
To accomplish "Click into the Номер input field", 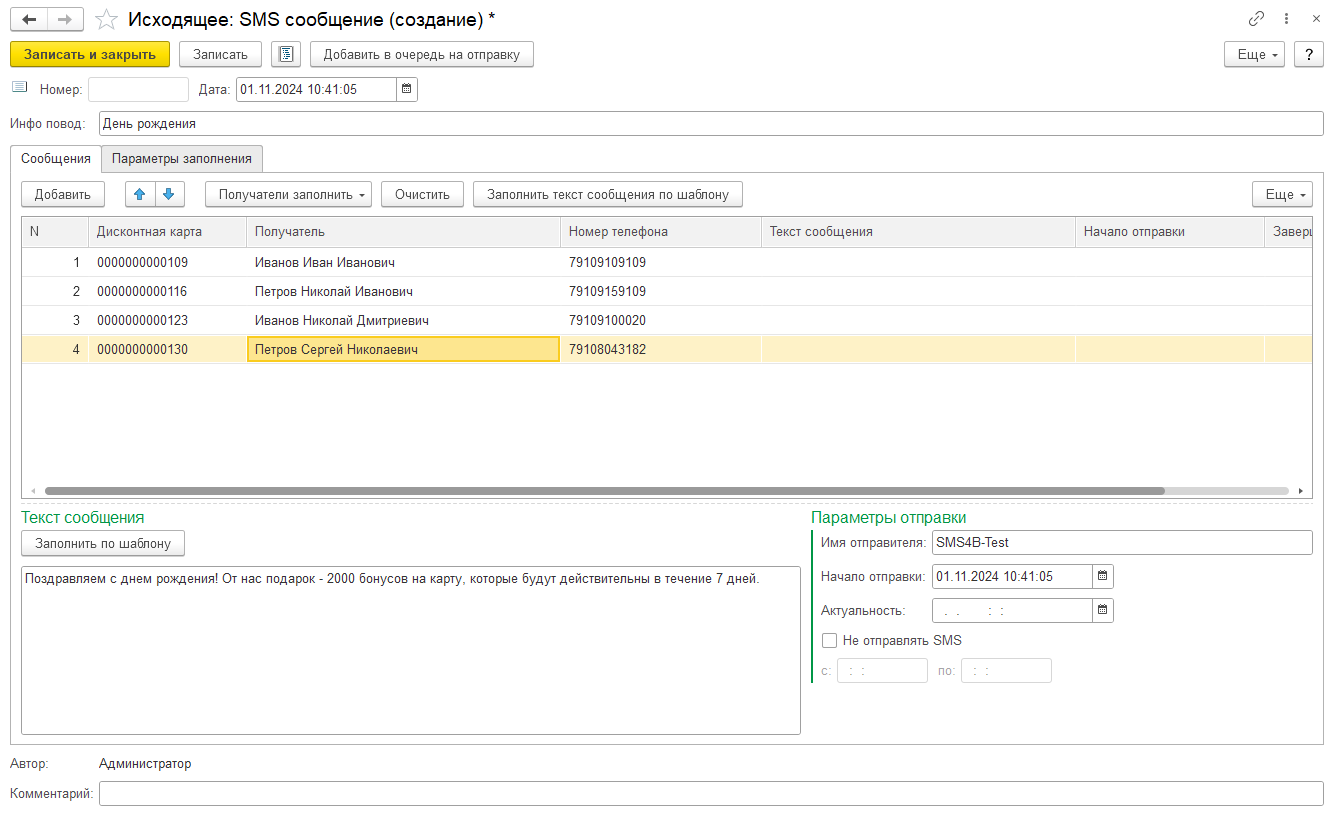I will 138,89.
